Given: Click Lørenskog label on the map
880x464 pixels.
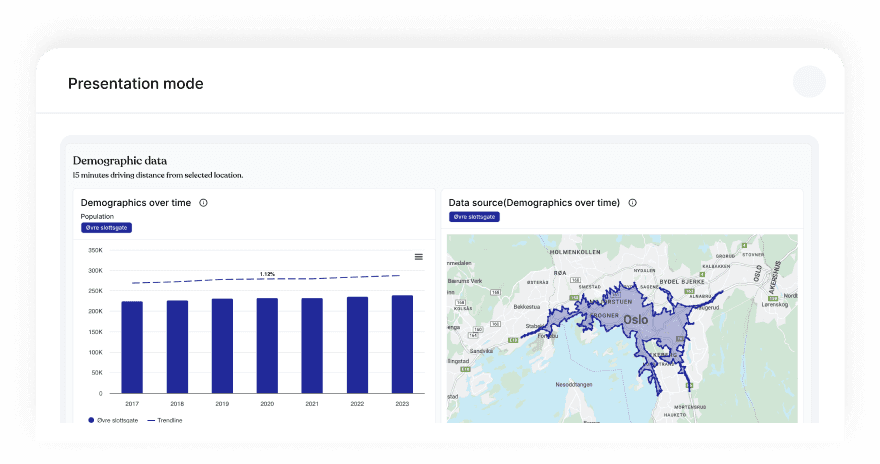Looking at the screenshot, I should click(775, 305).
